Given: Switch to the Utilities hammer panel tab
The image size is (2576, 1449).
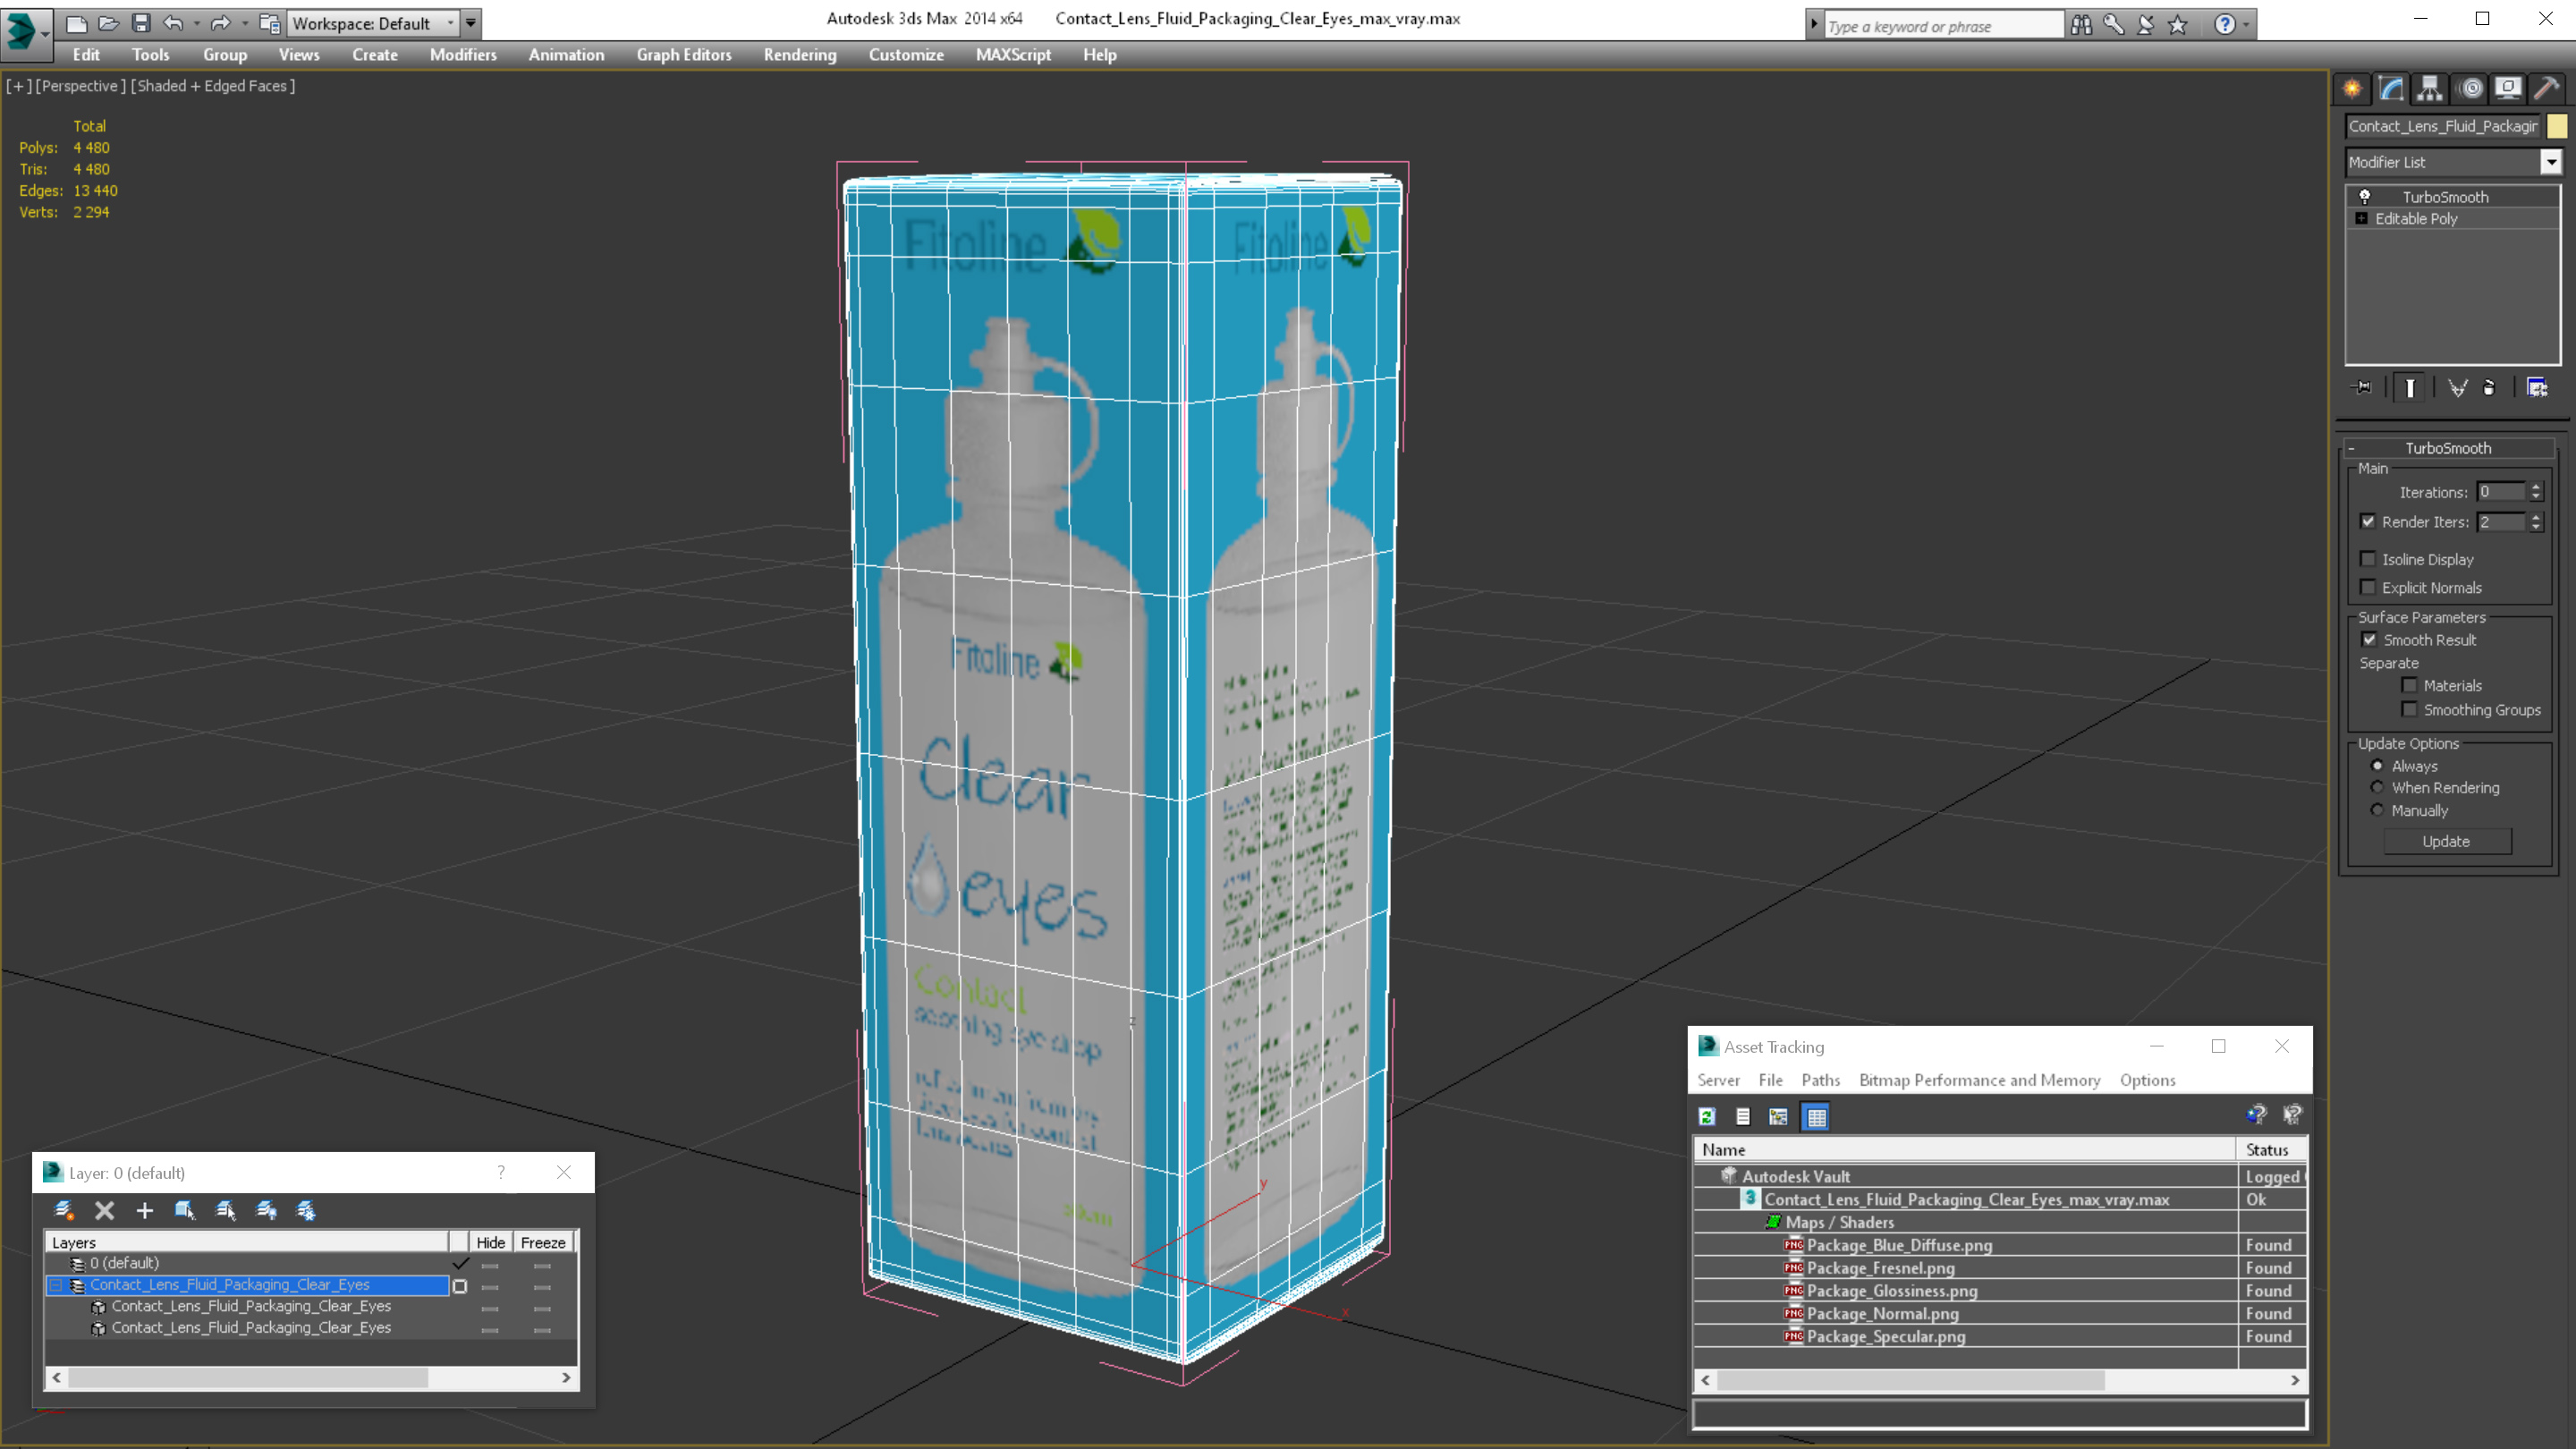Looking at the screenshot, I should 2547,89.
